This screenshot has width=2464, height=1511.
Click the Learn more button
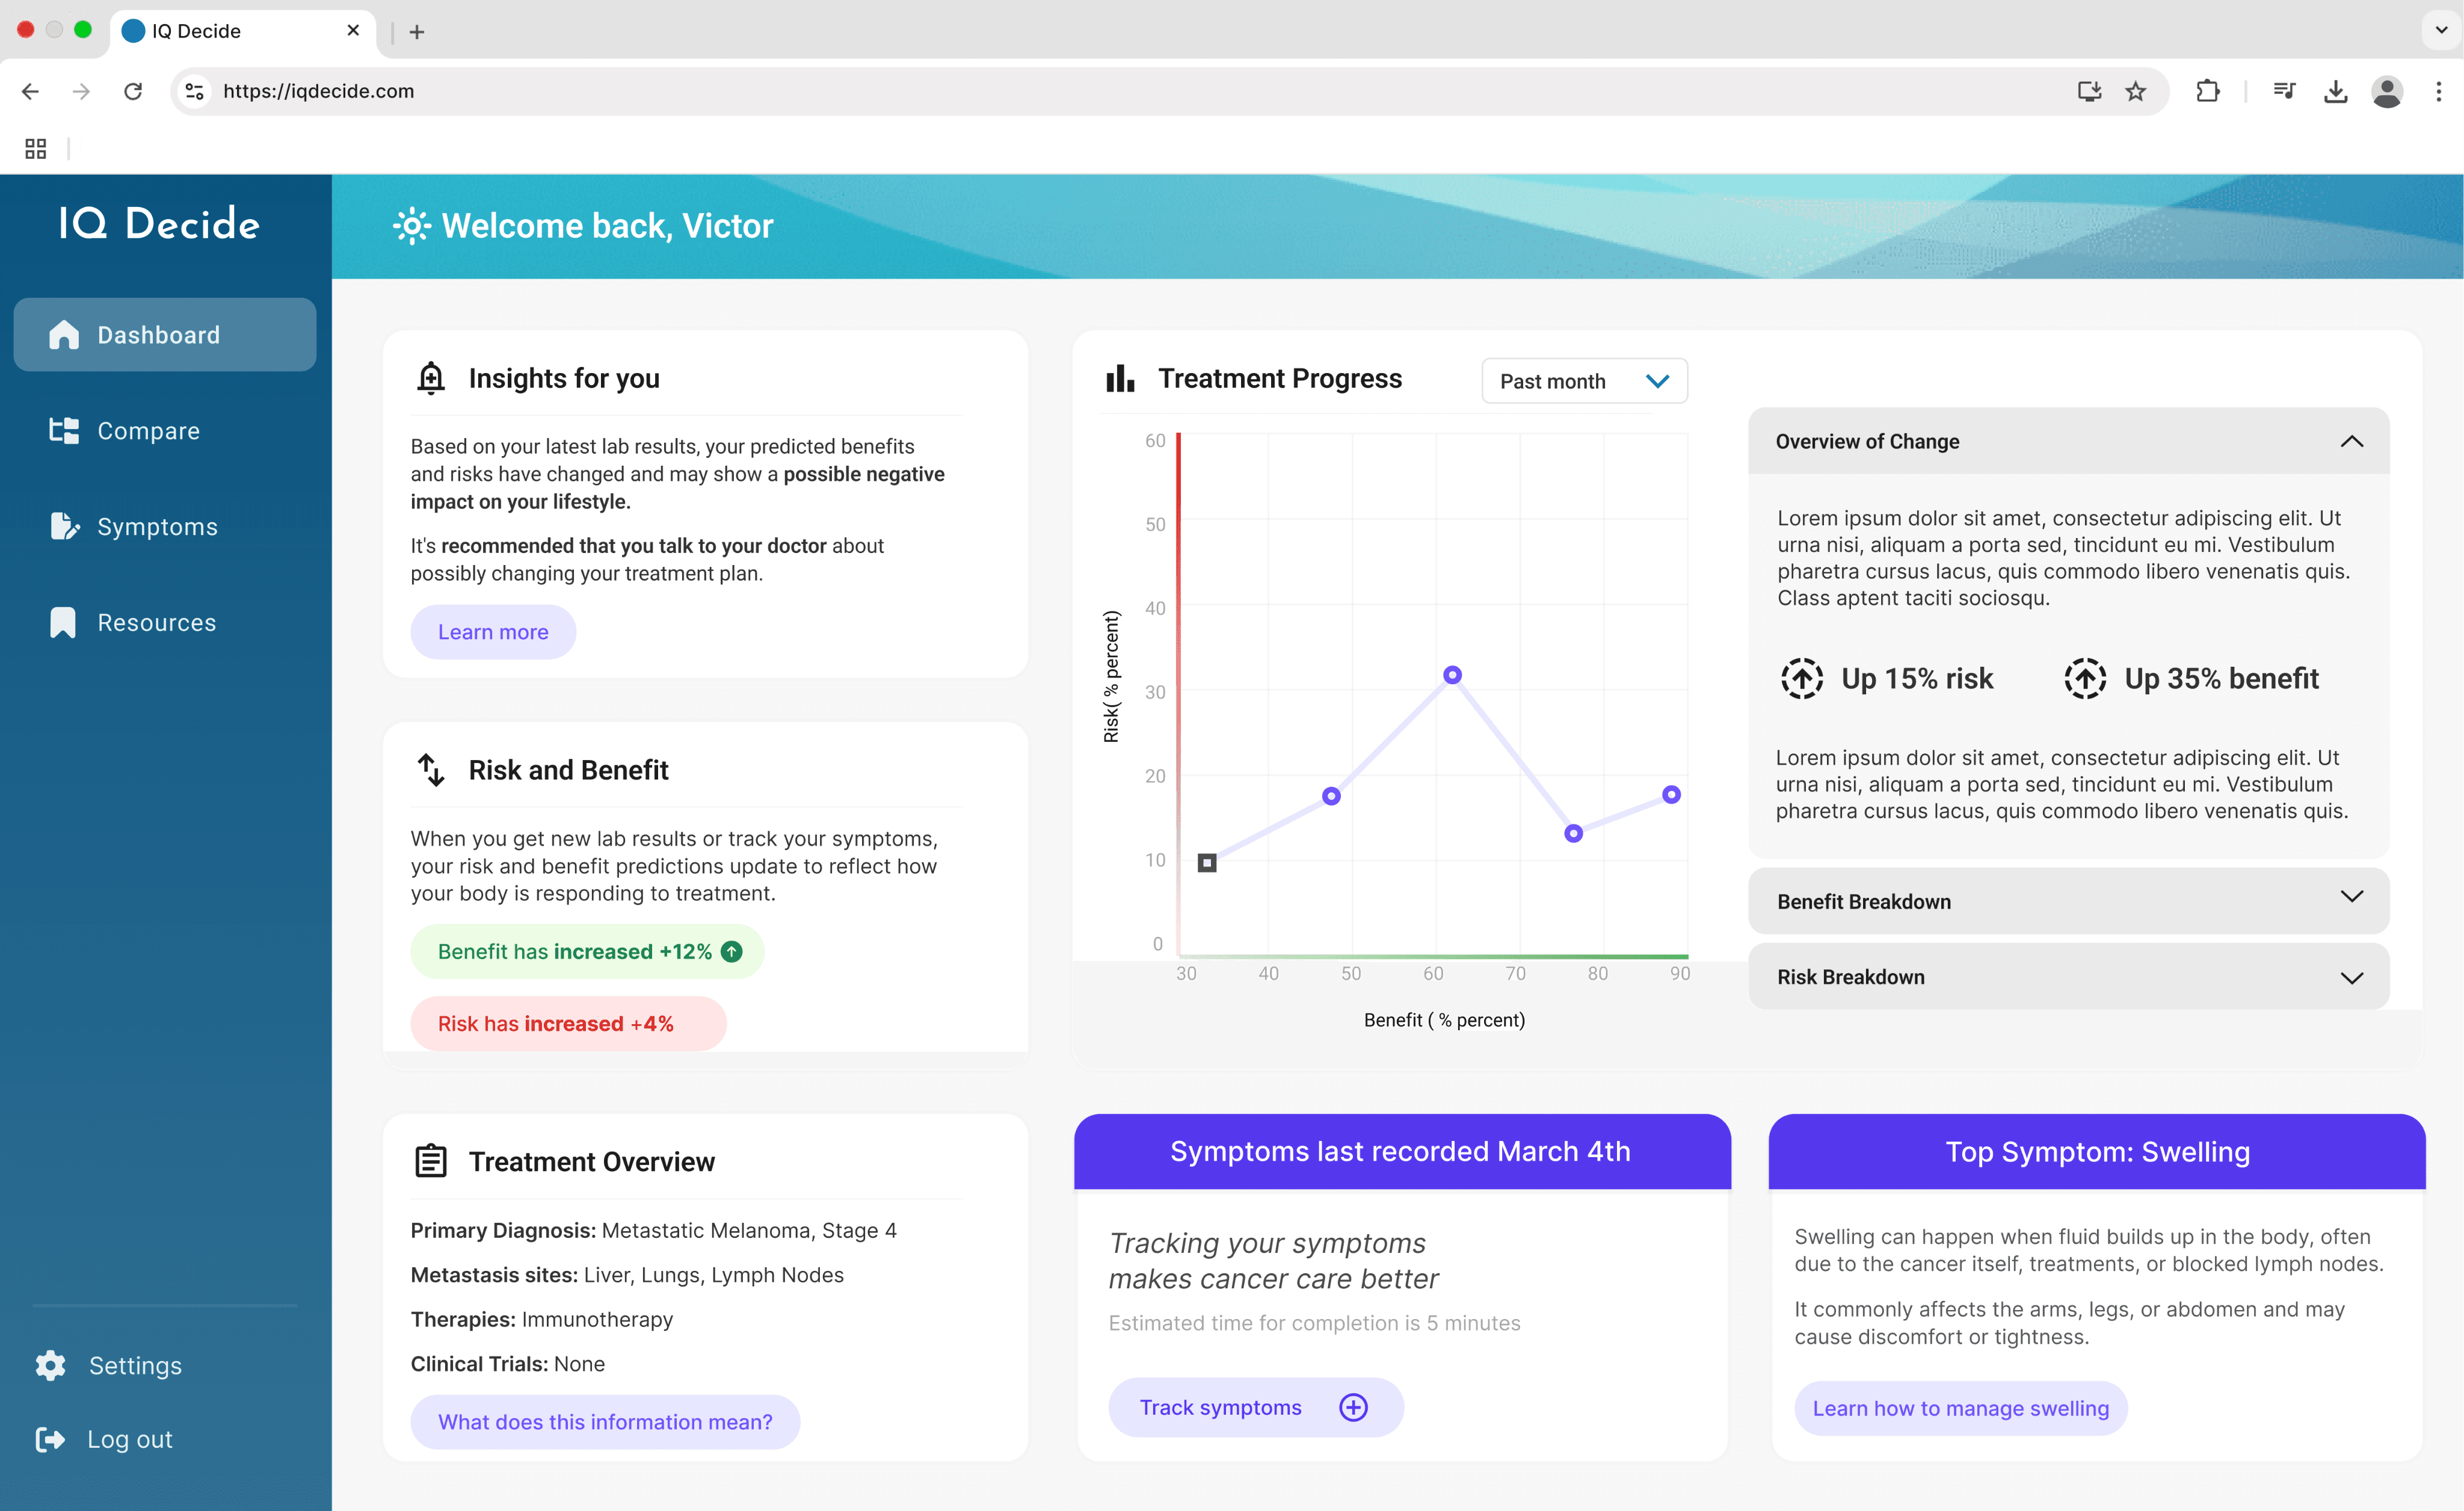click(493, 632)
